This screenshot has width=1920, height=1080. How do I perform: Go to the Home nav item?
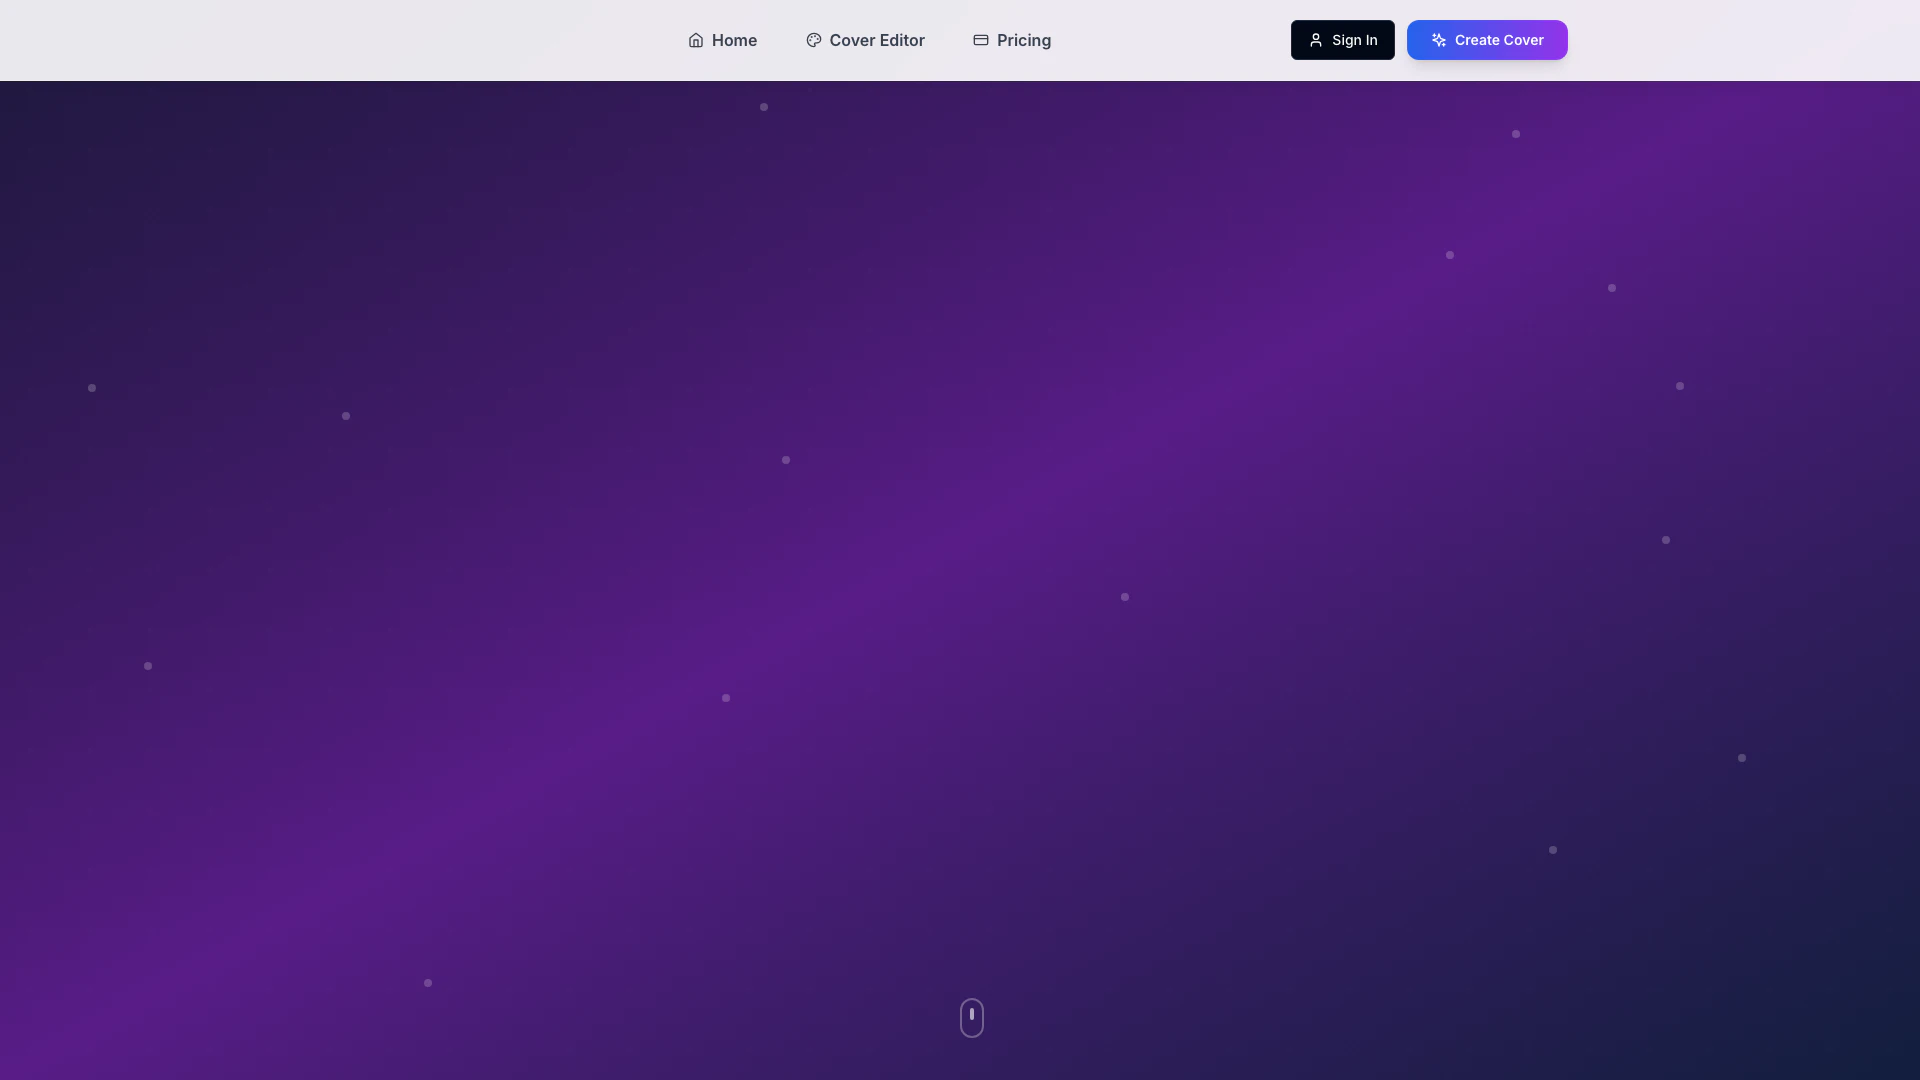click(722, 40)
